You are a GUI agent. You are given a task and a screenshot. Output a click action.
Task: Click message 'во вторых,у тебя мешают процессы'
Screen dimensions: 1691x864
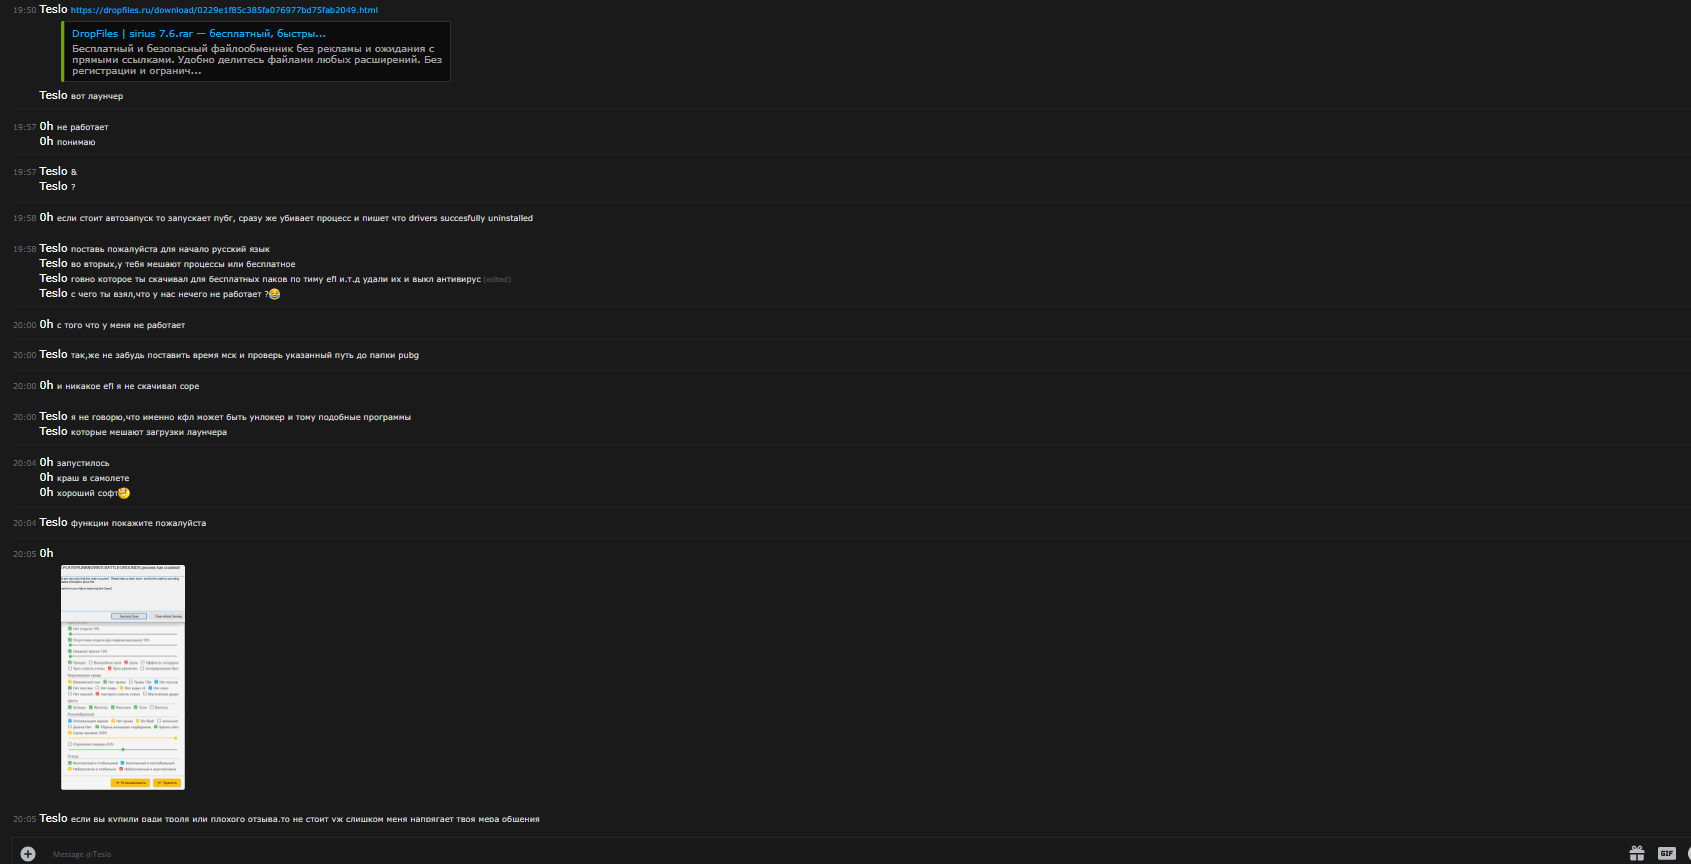click(183, 264)
